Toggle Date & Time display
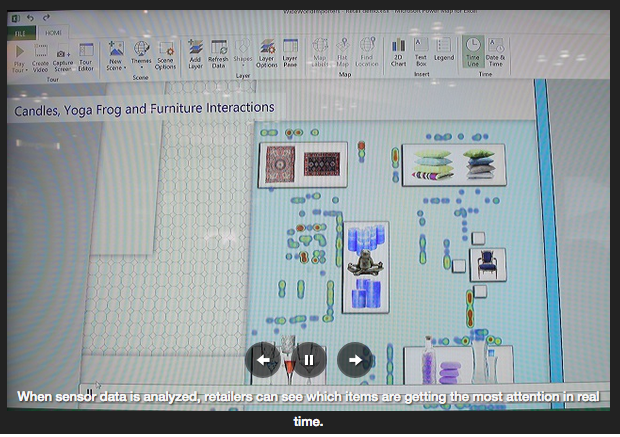The height and width of the screenshot is (437, 620). click(x=495, y=52)
